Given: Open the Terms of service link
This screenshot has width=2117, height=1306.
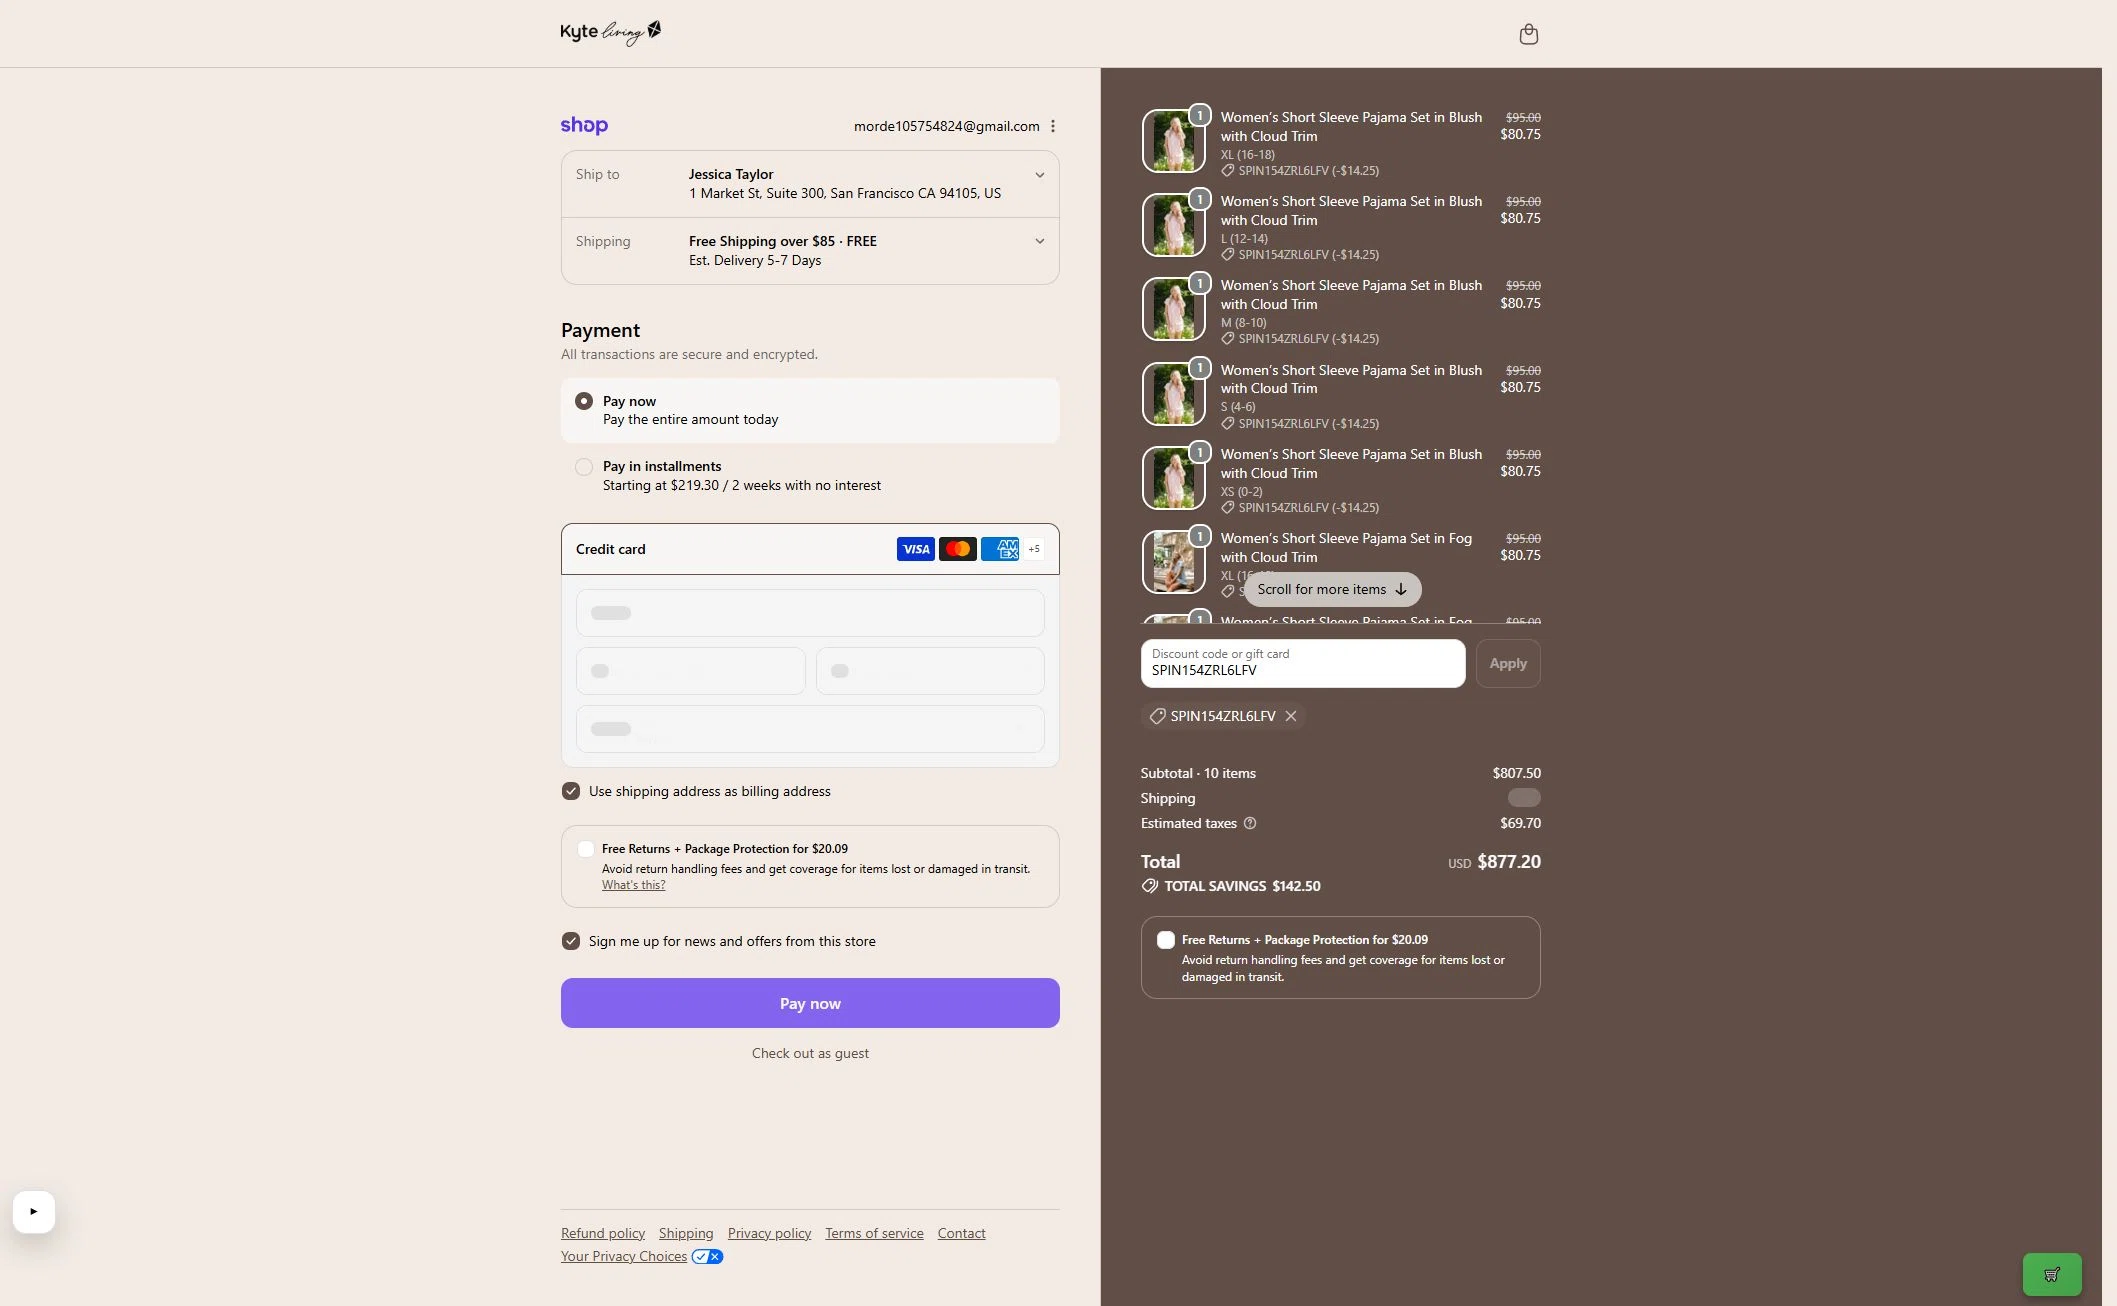Looking at the screenshot, I should coord(874,1233).
